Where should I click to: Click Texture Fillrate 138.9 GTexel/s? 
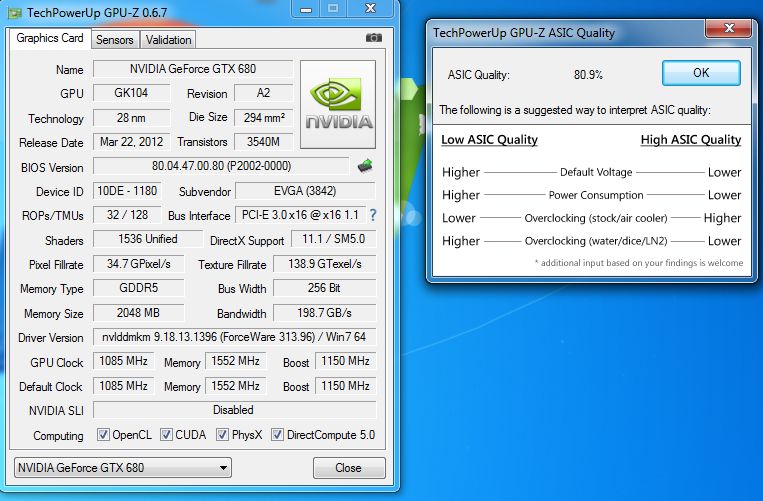325,264
